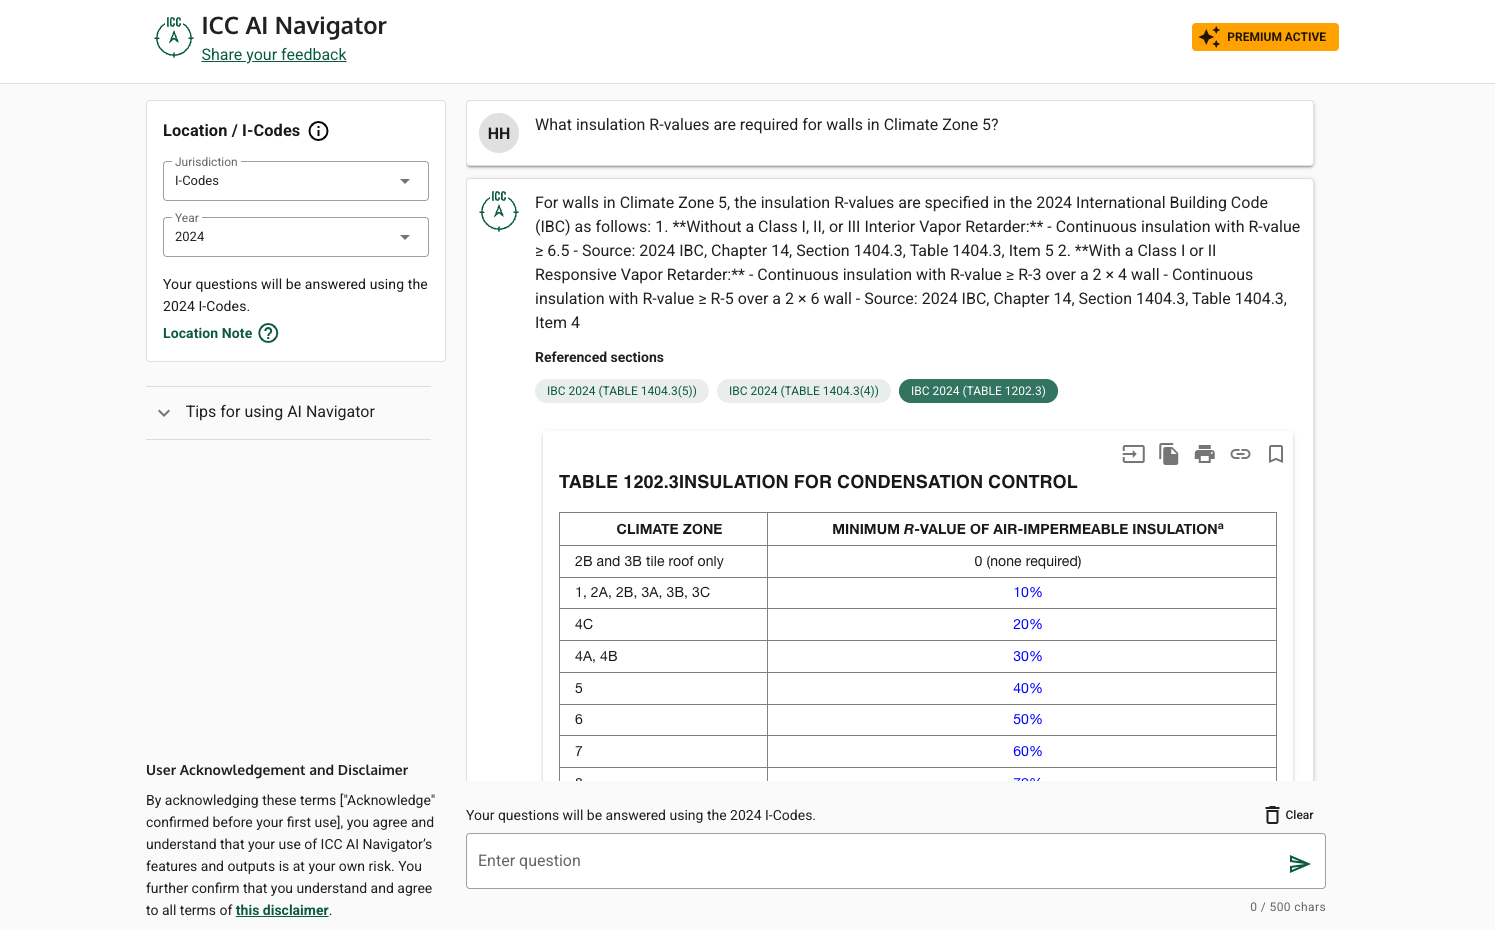Click the Location Note help icon
The image size is (1495, 930).
click(x=268, y=333)
